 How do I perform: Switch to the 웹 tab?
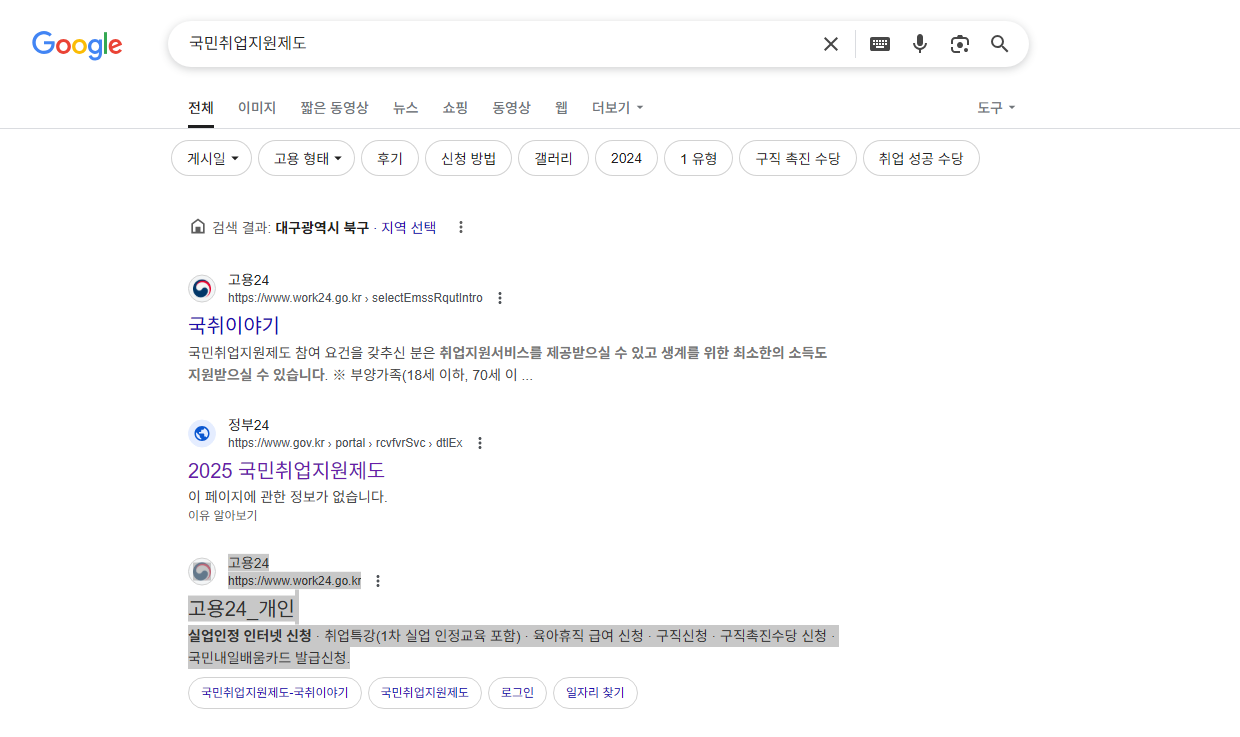(561, 107)
